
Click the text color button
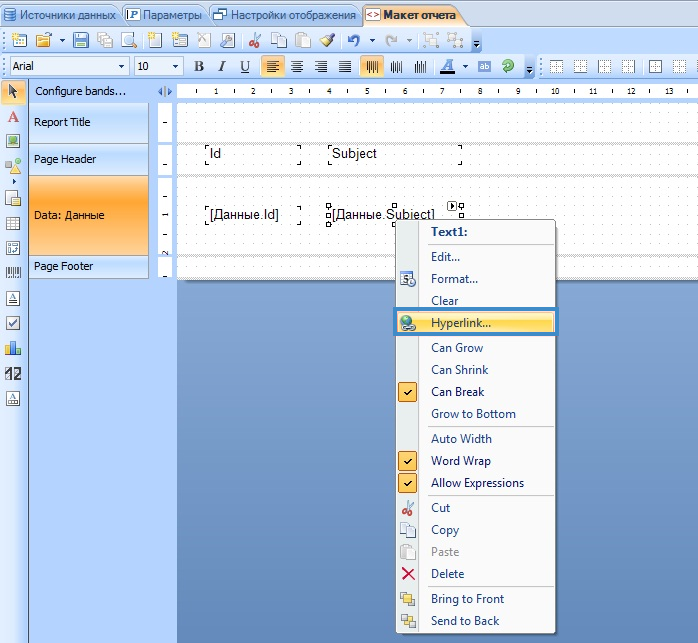[446, 67]
